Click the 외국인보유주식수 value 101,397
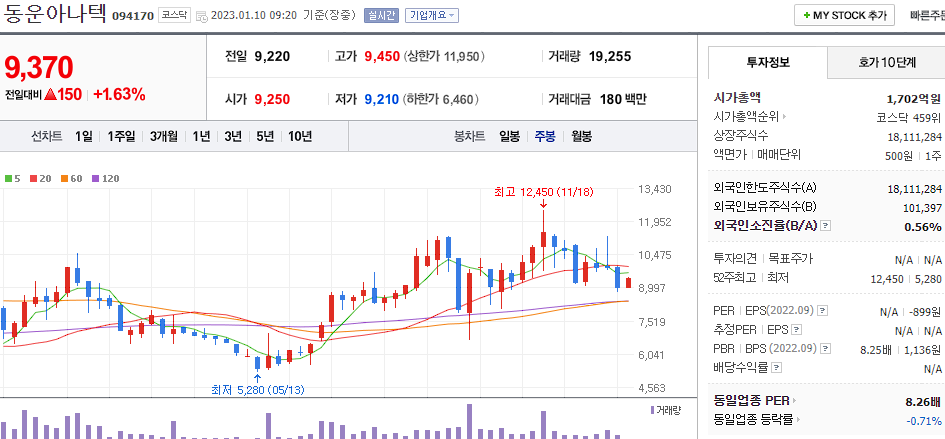Image resolution: width=945 pixels, height=439 pixels. tap(923, 208)
